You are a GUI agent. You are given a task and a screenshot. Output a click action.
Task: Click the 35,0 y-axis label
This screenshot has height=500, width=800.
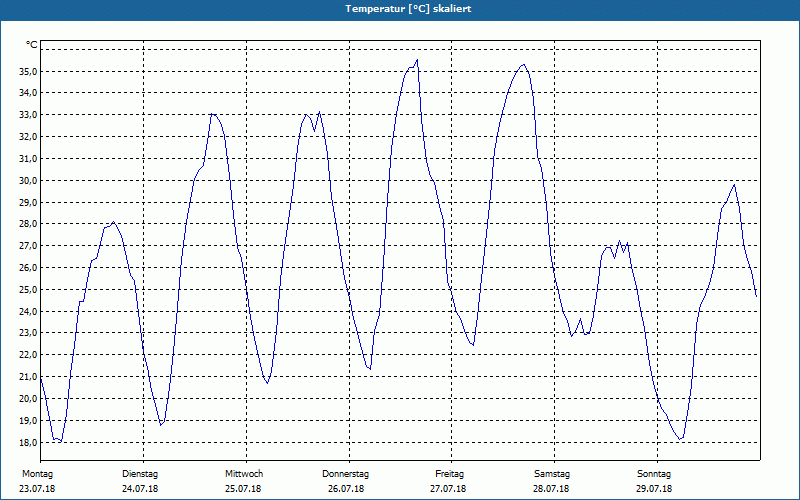pyautogui.click(x=28, y=71)
